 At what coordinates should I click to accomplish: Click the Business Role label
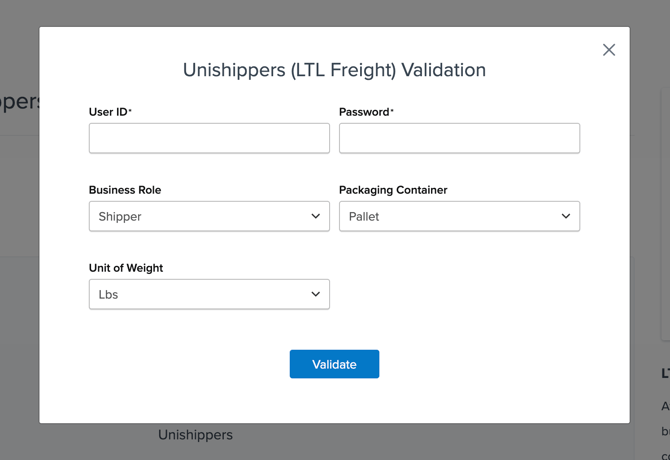(x=125, y=190)
